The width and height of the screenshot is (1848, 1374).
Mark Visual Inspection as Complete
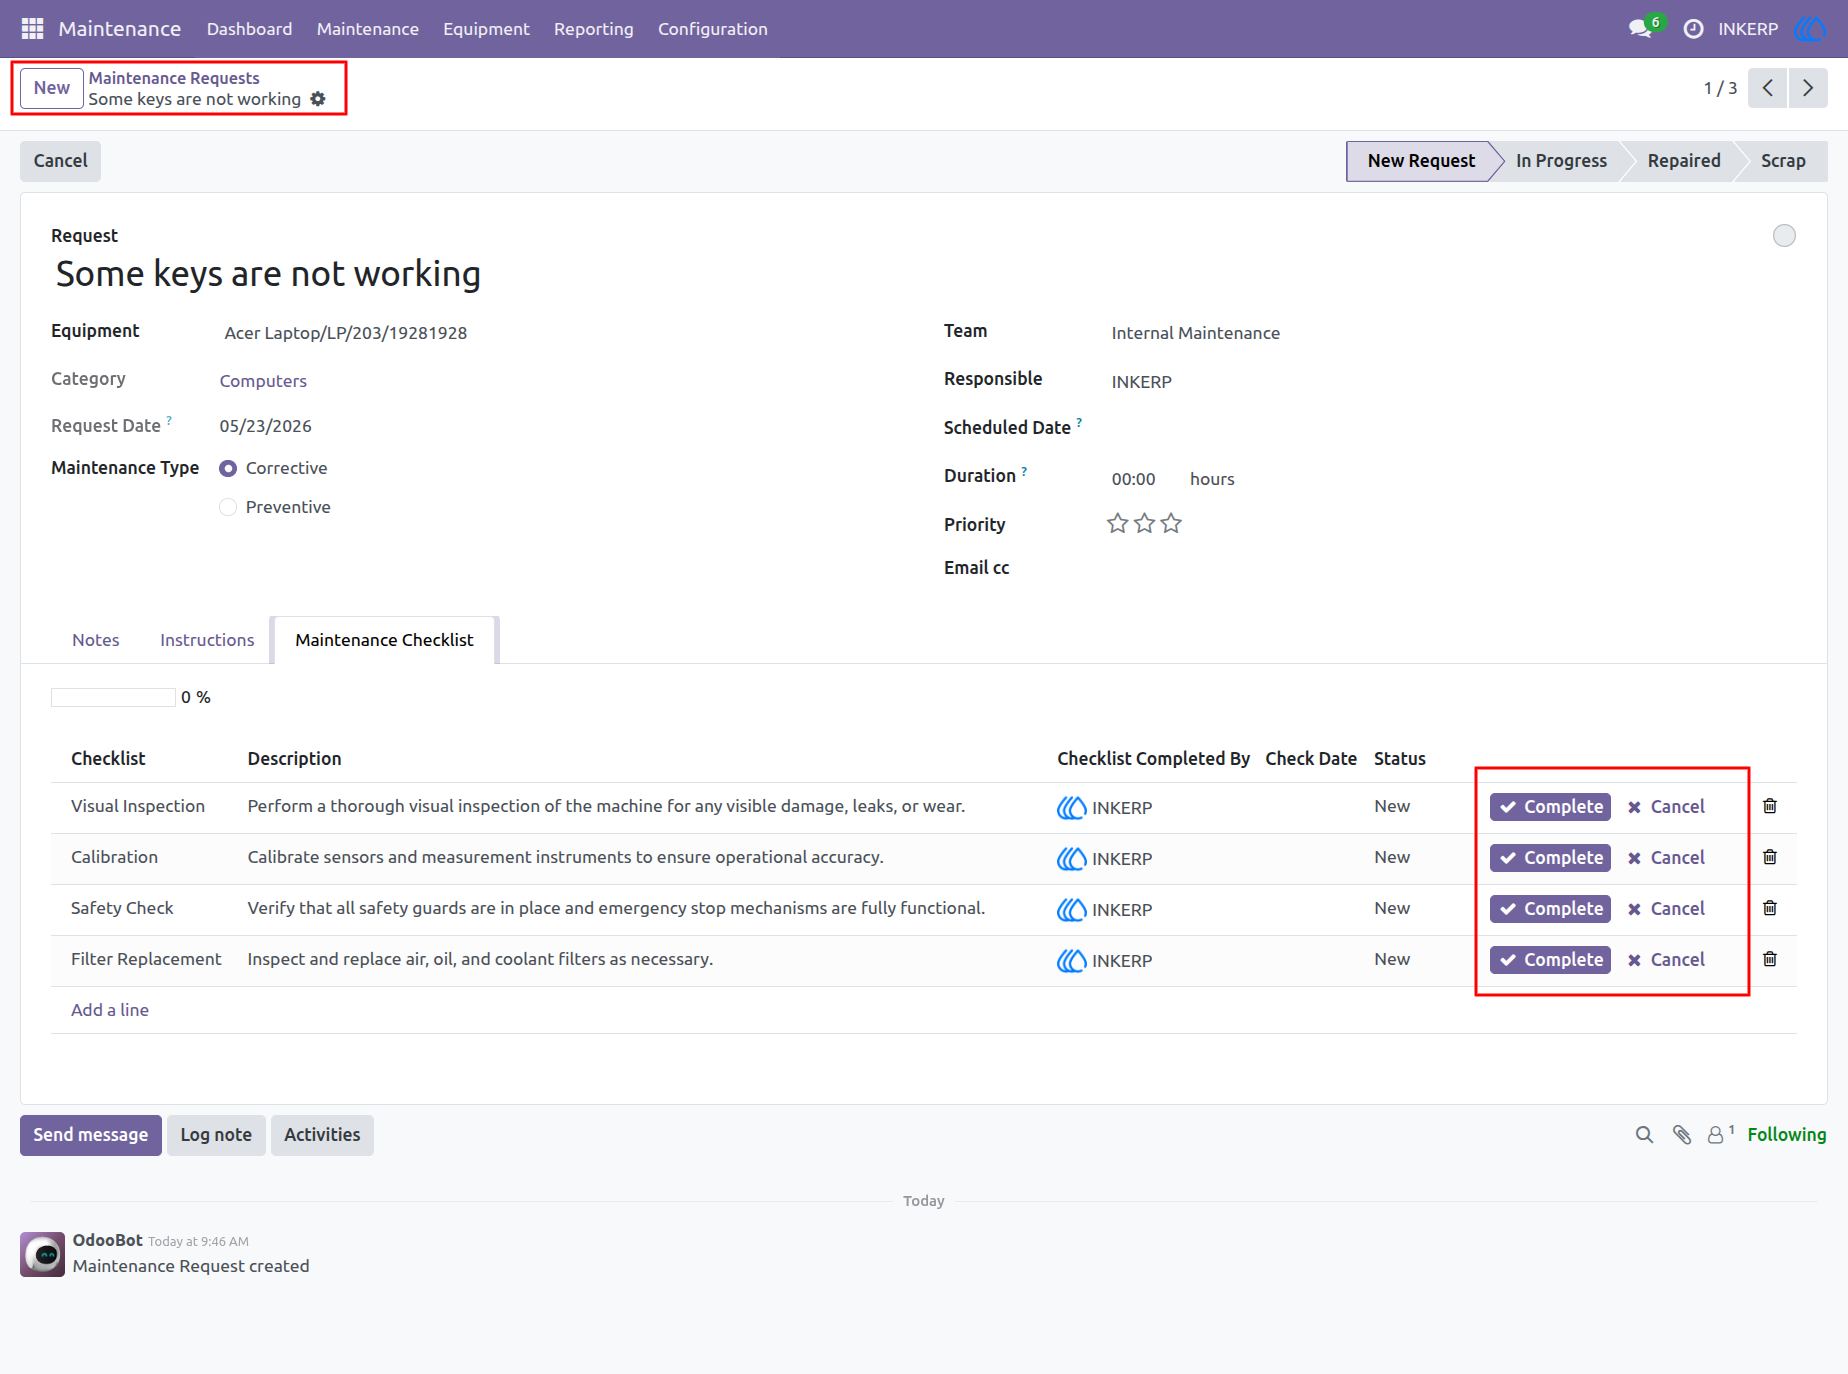(x=1550, y=807)
